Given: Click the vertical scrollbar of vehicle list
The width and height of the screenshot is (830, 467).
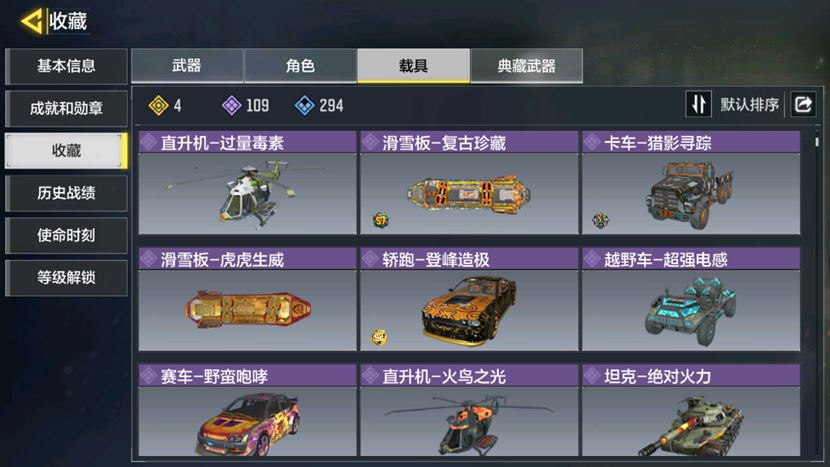Looking at the screenshot, I should (817, 141).
